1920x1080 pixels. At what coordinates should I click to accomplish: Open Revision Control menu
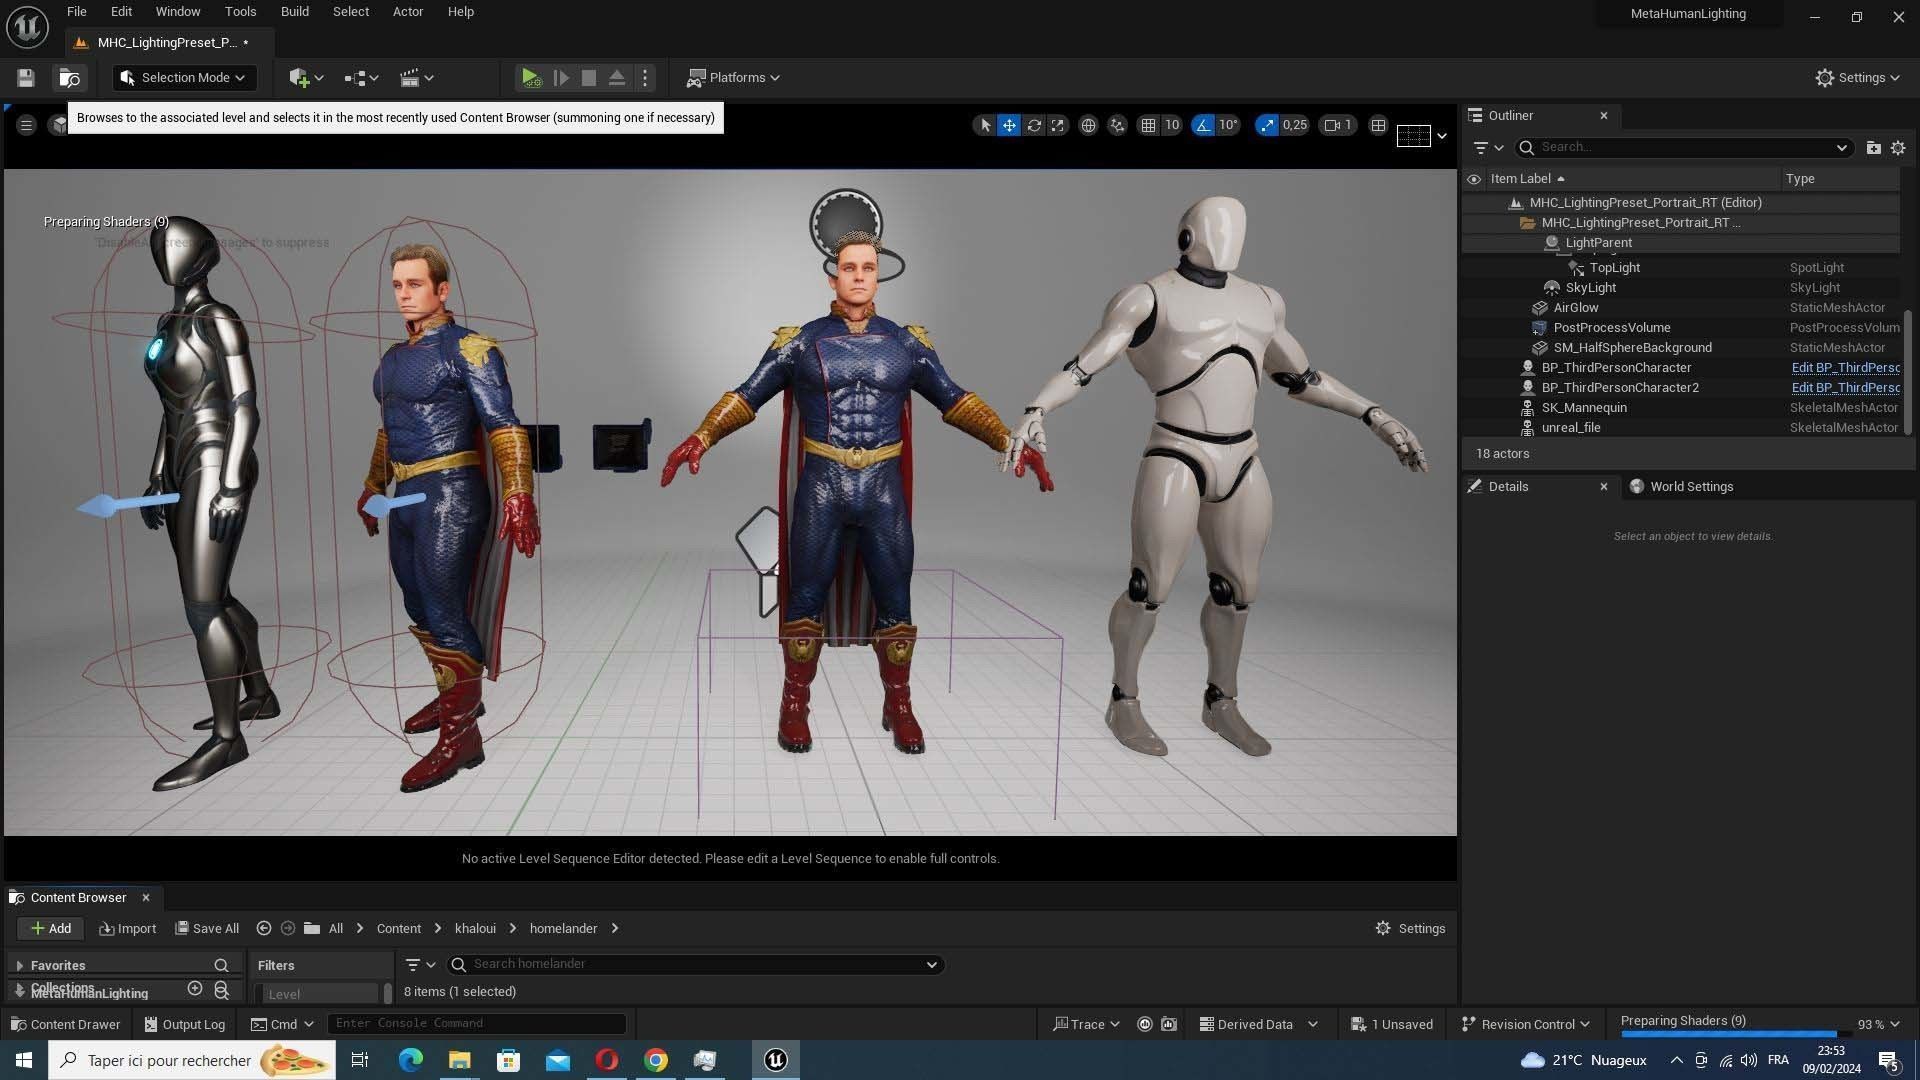(x=1525, y=1025)
